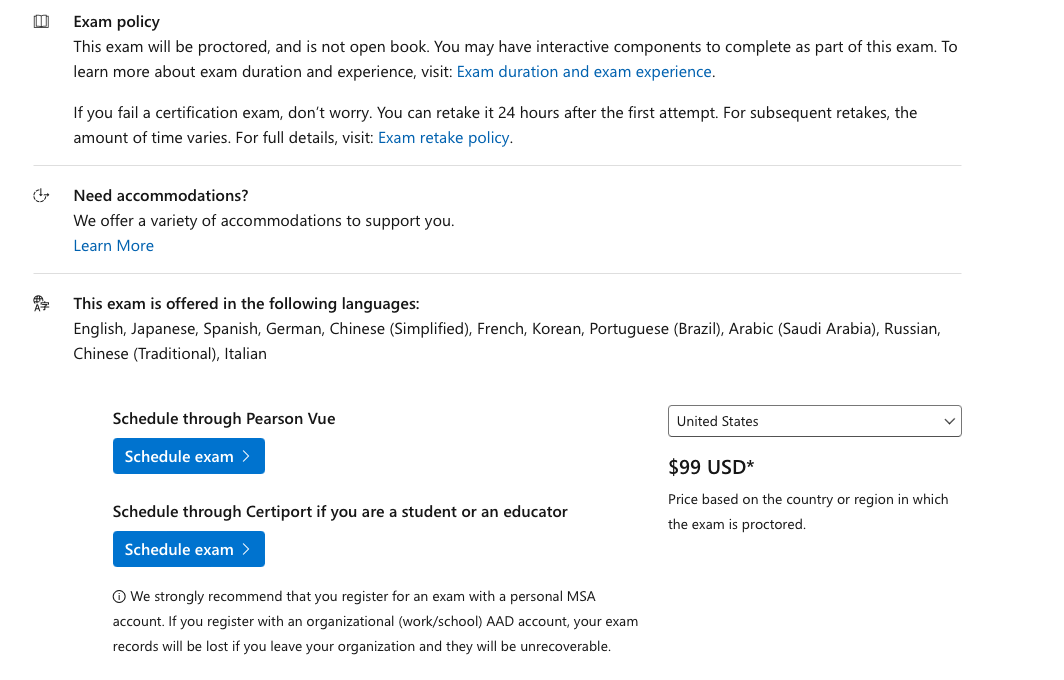Click the $99 USD price text
The image size is (1064, 680).
click(x=711, y=467)
